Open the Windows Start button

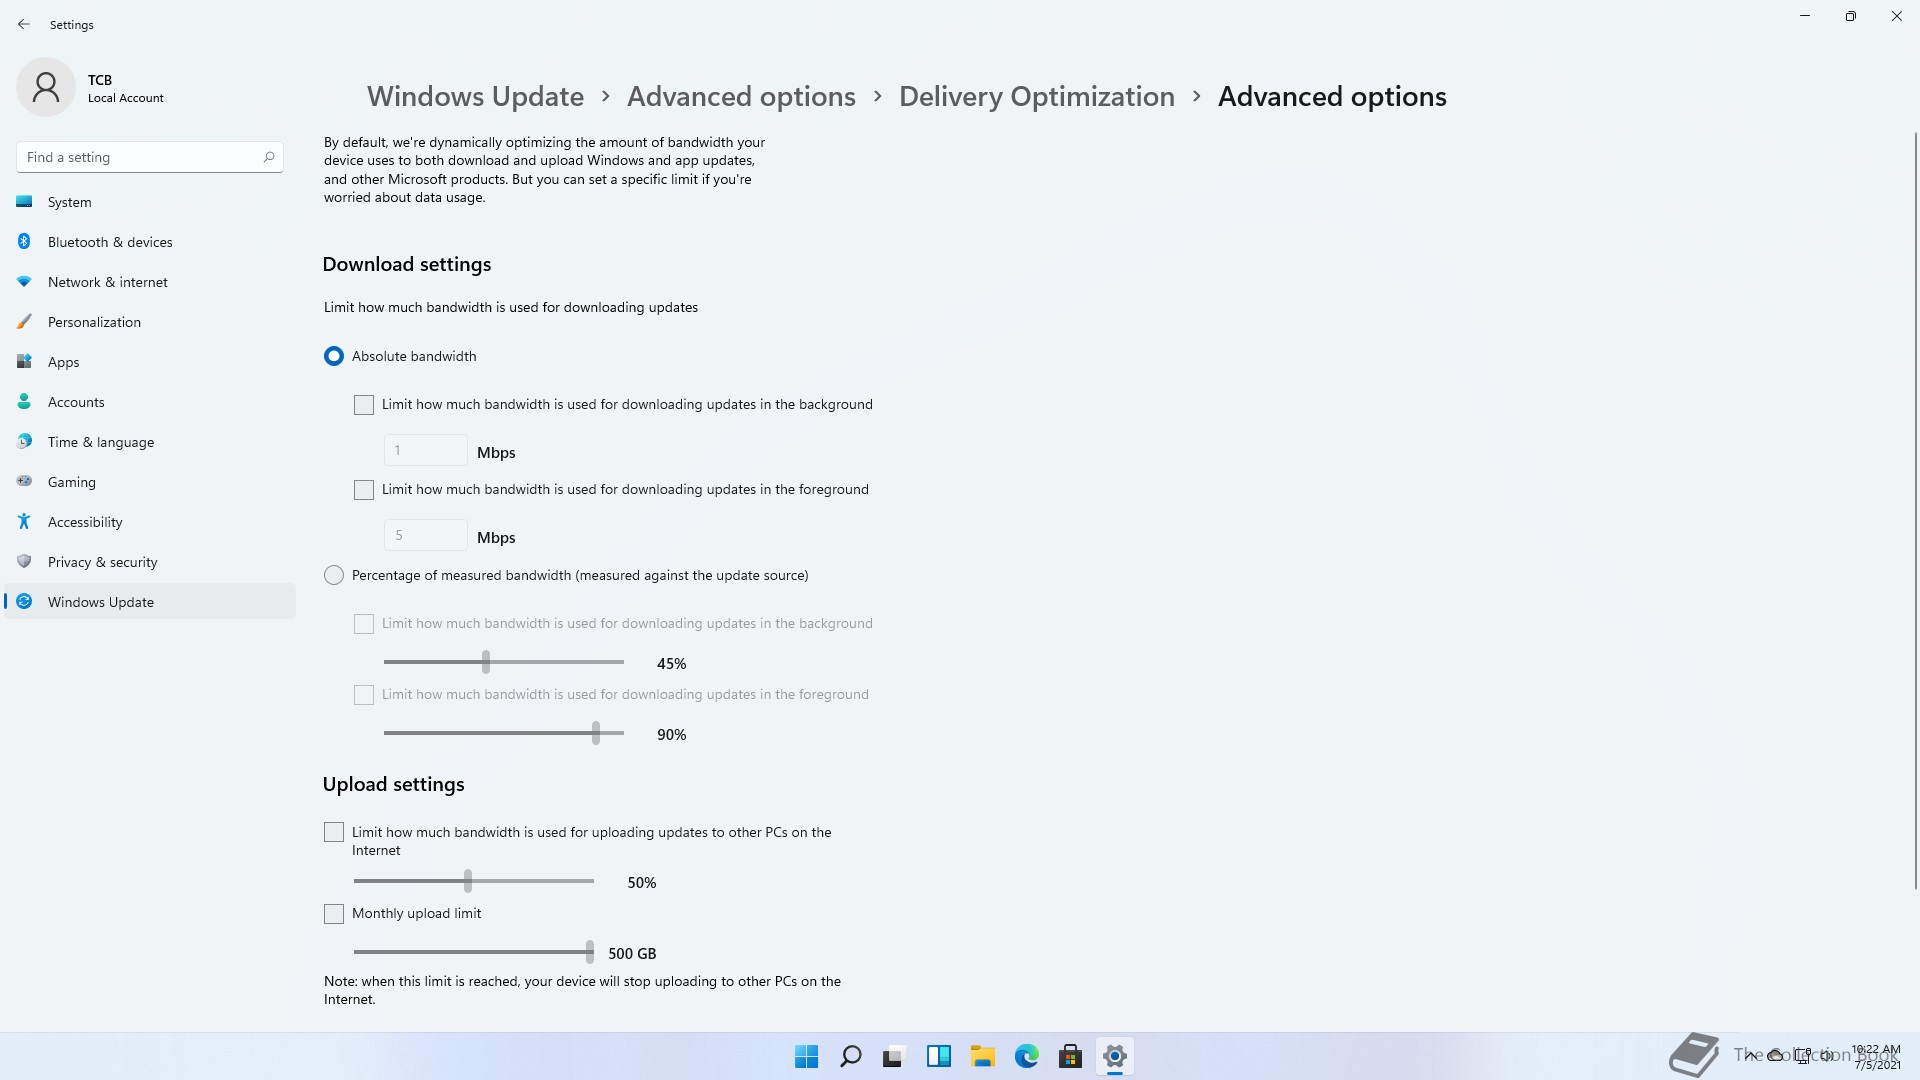tap(806, 1056)
